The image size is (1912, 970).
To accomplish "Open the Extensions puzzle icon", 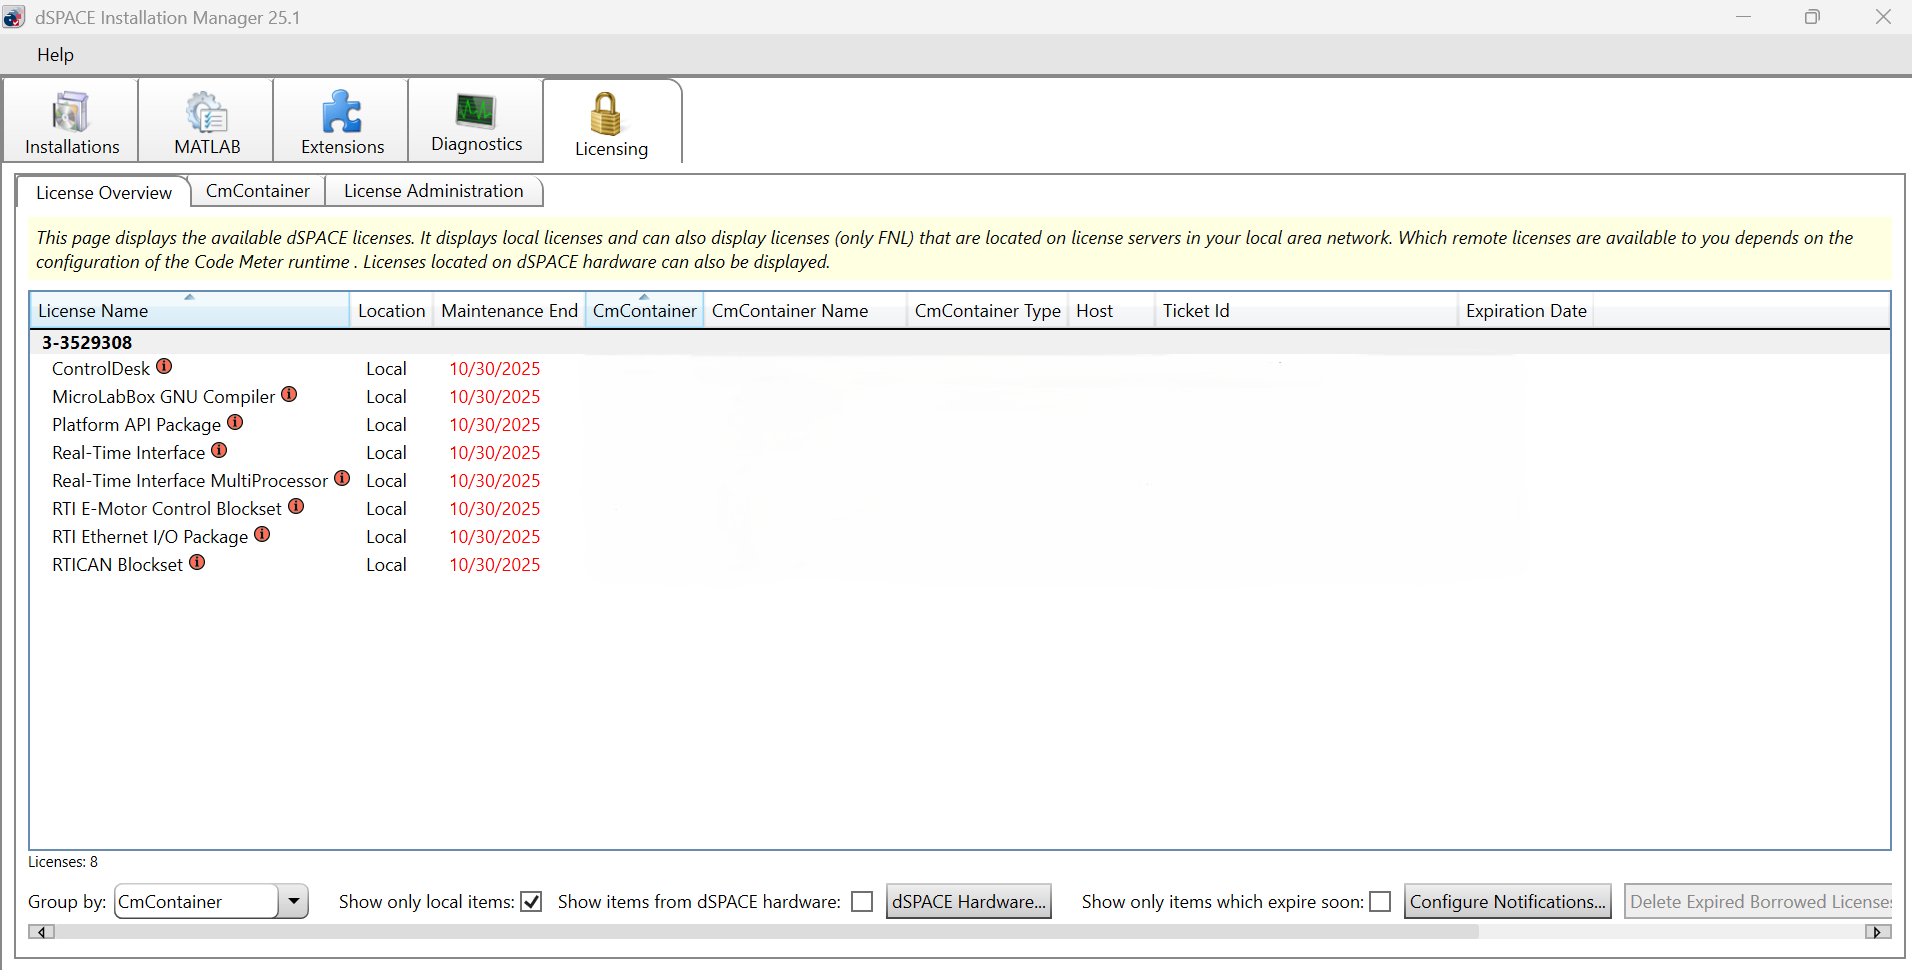I will (x=342, y=112).
